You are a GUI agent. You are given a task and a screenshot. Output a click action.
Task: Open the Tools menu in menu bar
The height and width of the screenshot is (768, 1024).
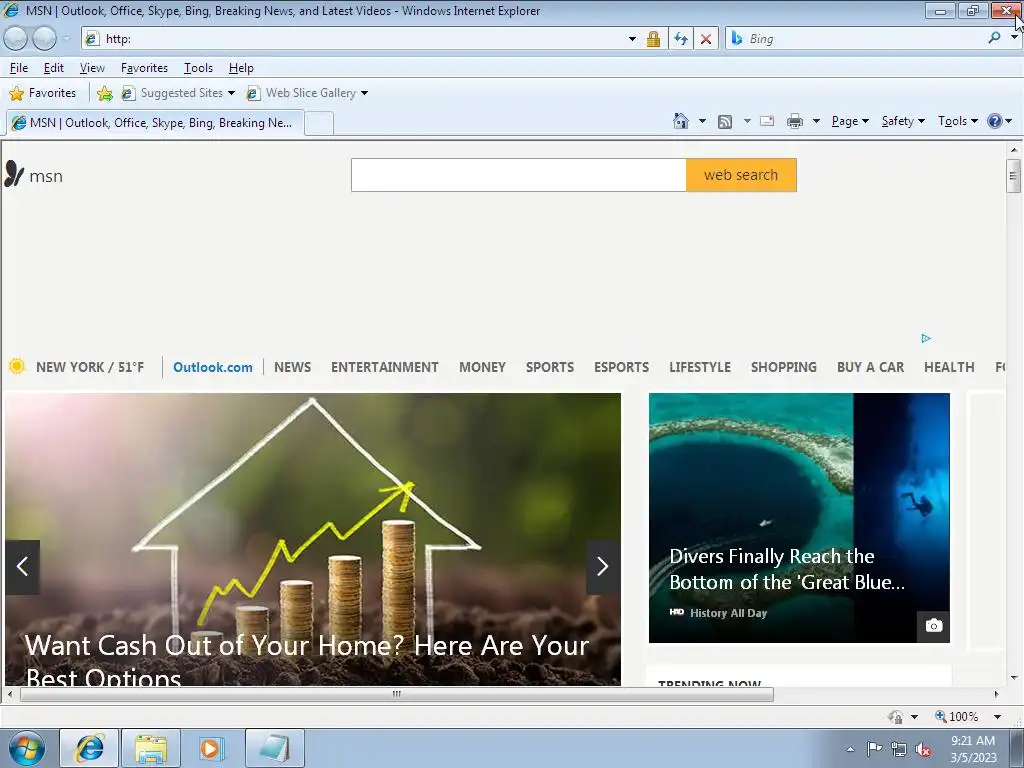tap(199, 68)
